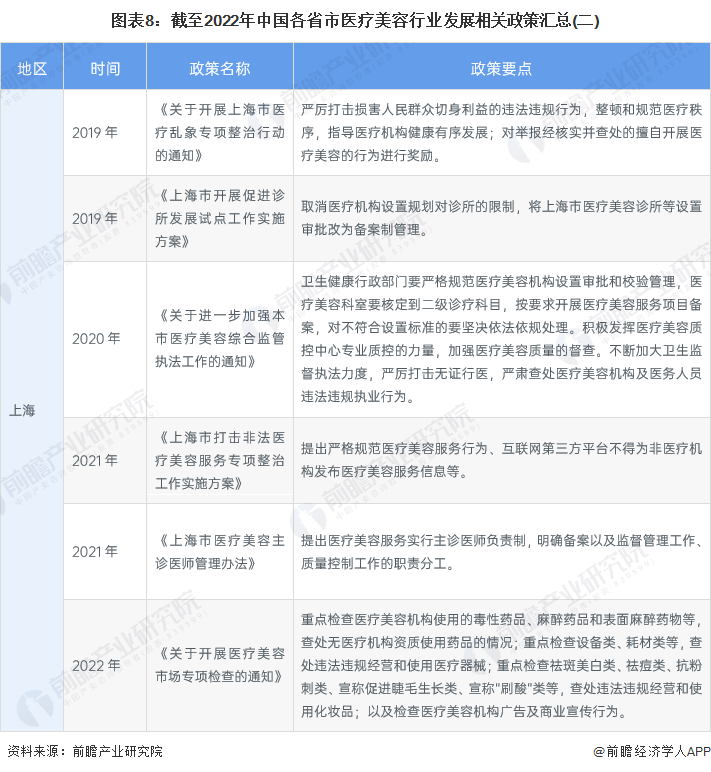Image resolution: width=711 pixels, height=772 pixels.
Task: Open 上海市开展促进诊所发展试点工作实施方案 policy name
Action: [x=220, y=218]
